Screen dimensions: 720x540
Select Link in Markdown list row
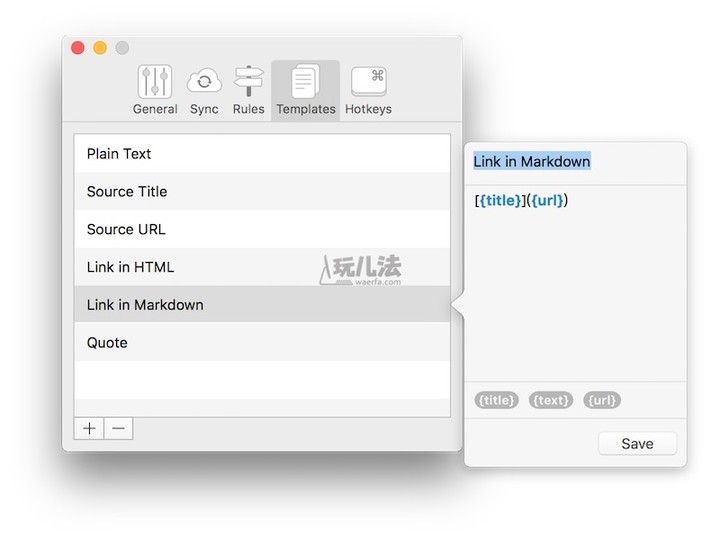tap(262, 305)
